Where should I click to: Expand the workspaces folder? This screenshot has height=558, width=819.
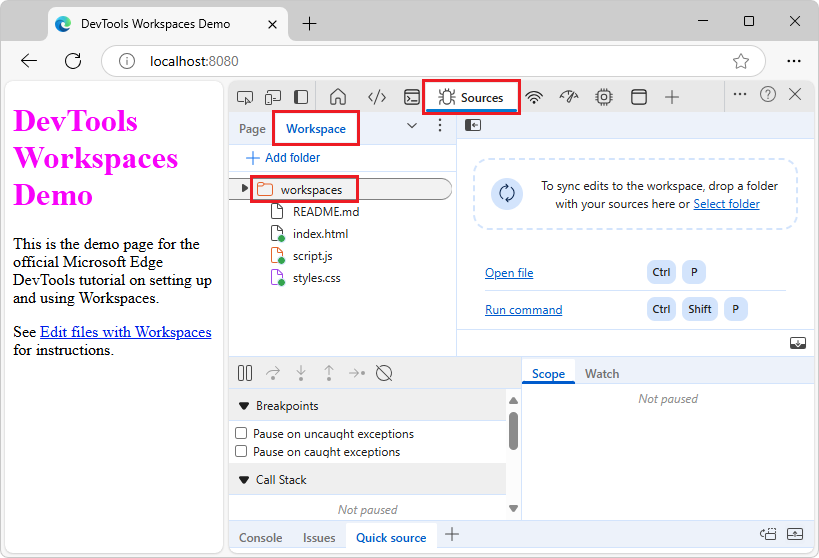point(244,188)
